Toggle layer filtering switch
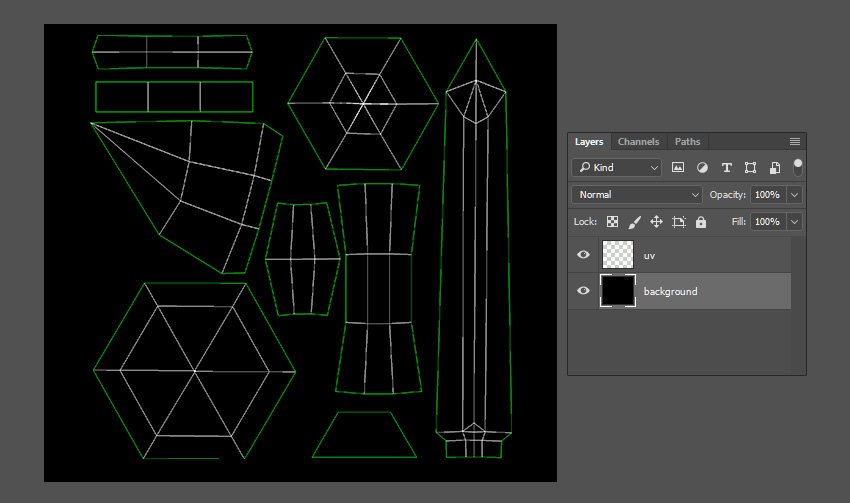The height and width of the screenshot is (503, 850). pos(798,166)
